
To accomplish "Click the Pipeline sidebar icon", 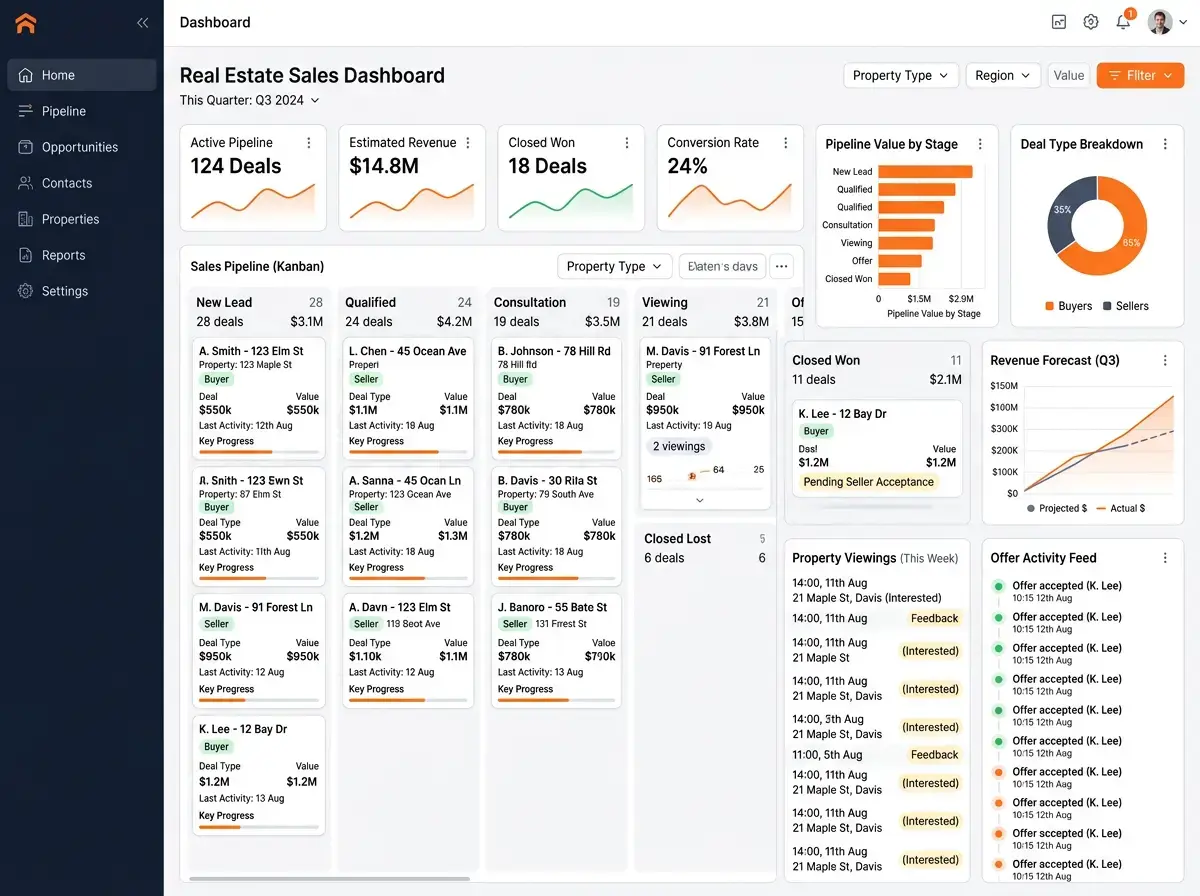I will pyautogui.click(x=26, y=111).
